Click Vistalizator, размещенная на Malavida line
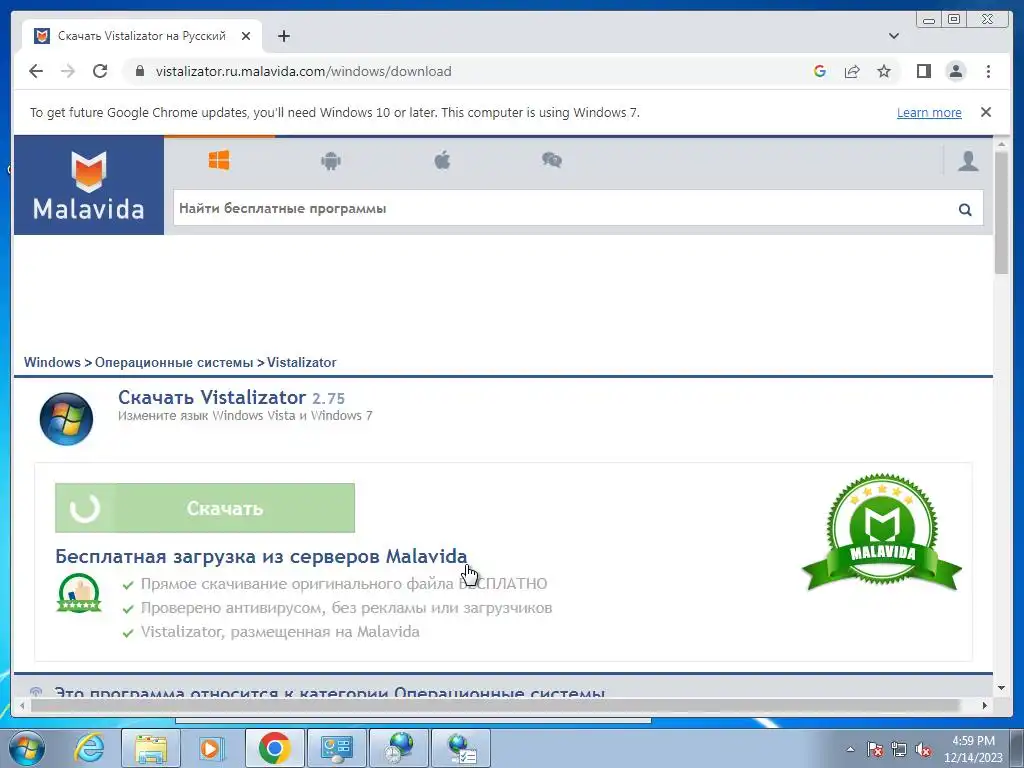The width and height of the screenshot is (1024, 768). pyautogui.click(x=280, y=632)
